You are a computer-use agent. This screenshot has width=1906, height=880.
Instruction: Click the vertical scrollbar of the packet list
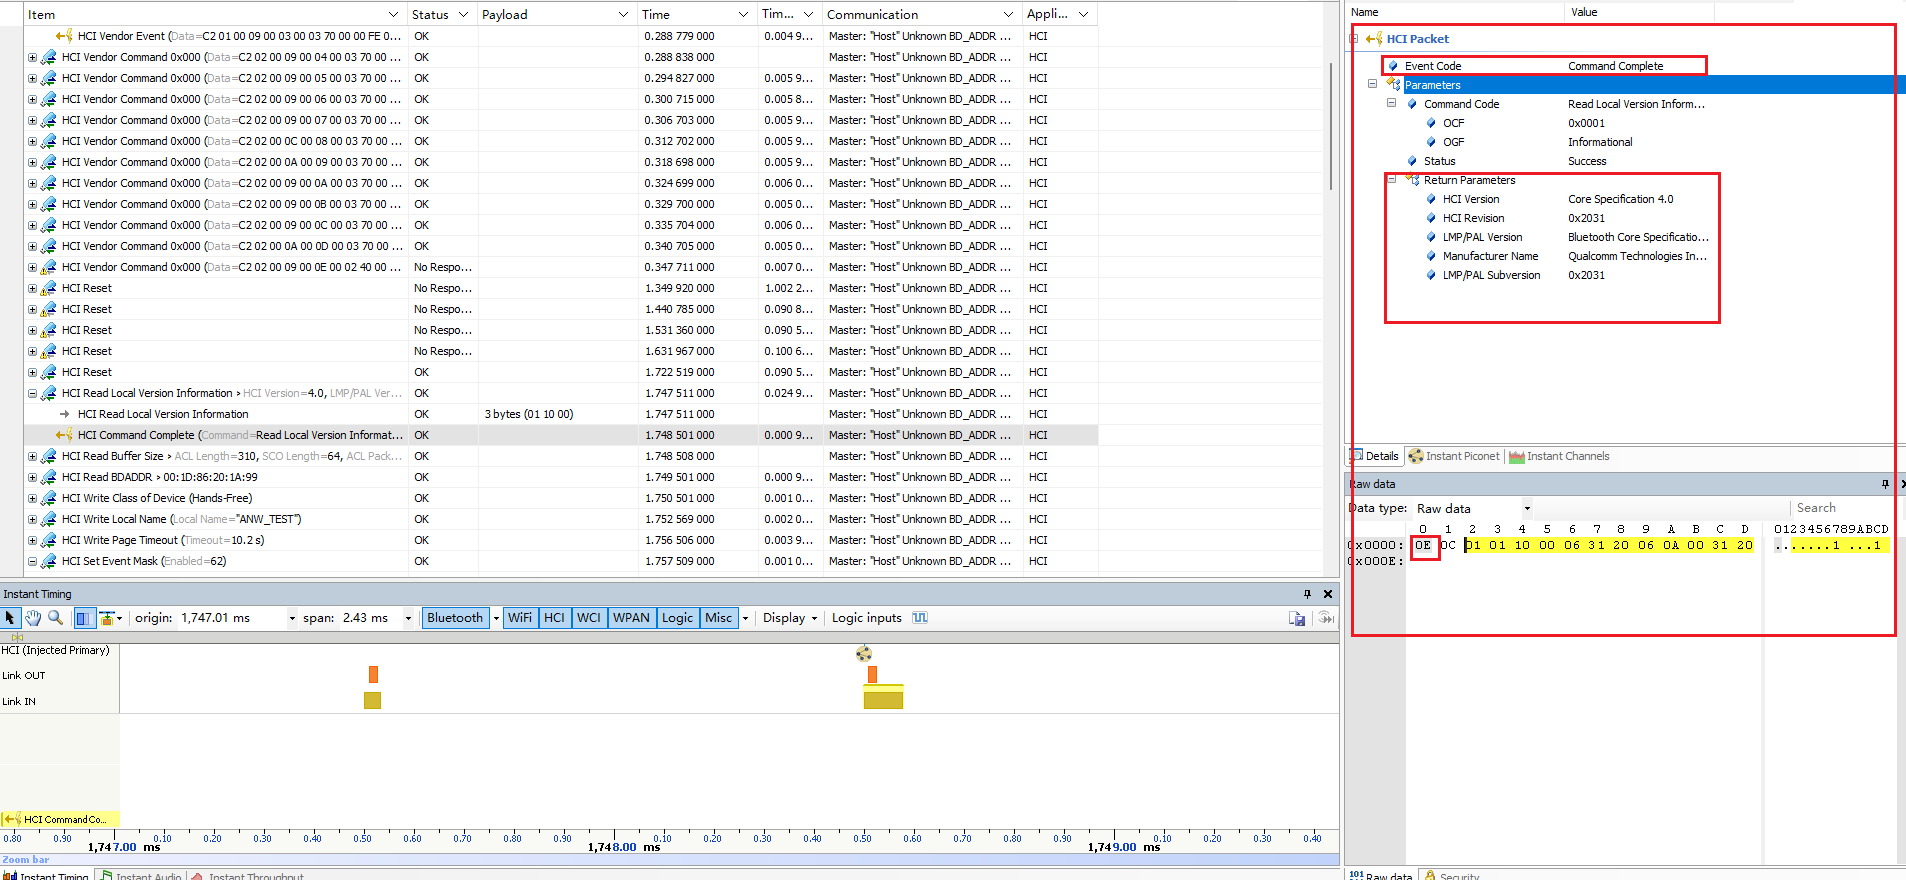1331,126
